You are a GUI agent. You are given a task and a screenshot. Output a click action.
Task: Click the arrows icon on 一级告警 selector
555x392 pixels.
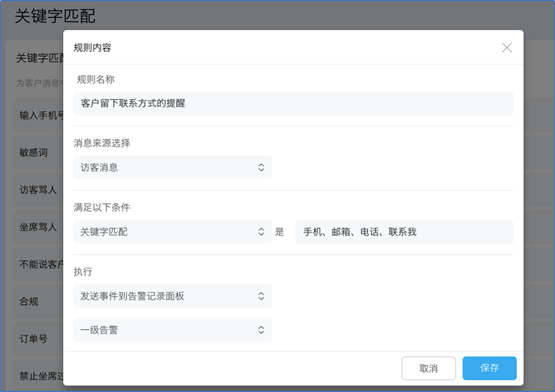tap(261, 330)
